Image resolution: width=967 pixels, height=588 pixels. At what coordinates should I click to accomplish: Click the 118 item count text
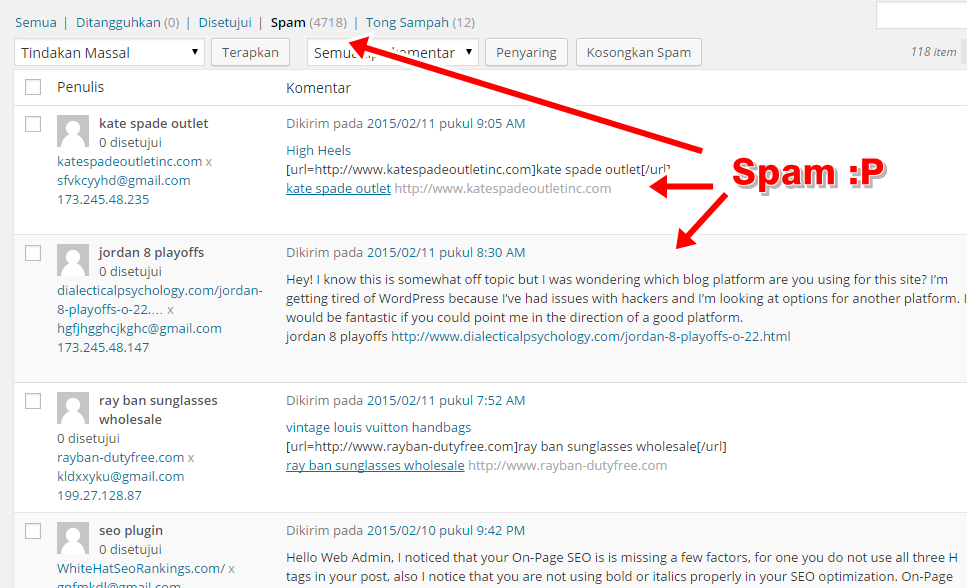933,52
